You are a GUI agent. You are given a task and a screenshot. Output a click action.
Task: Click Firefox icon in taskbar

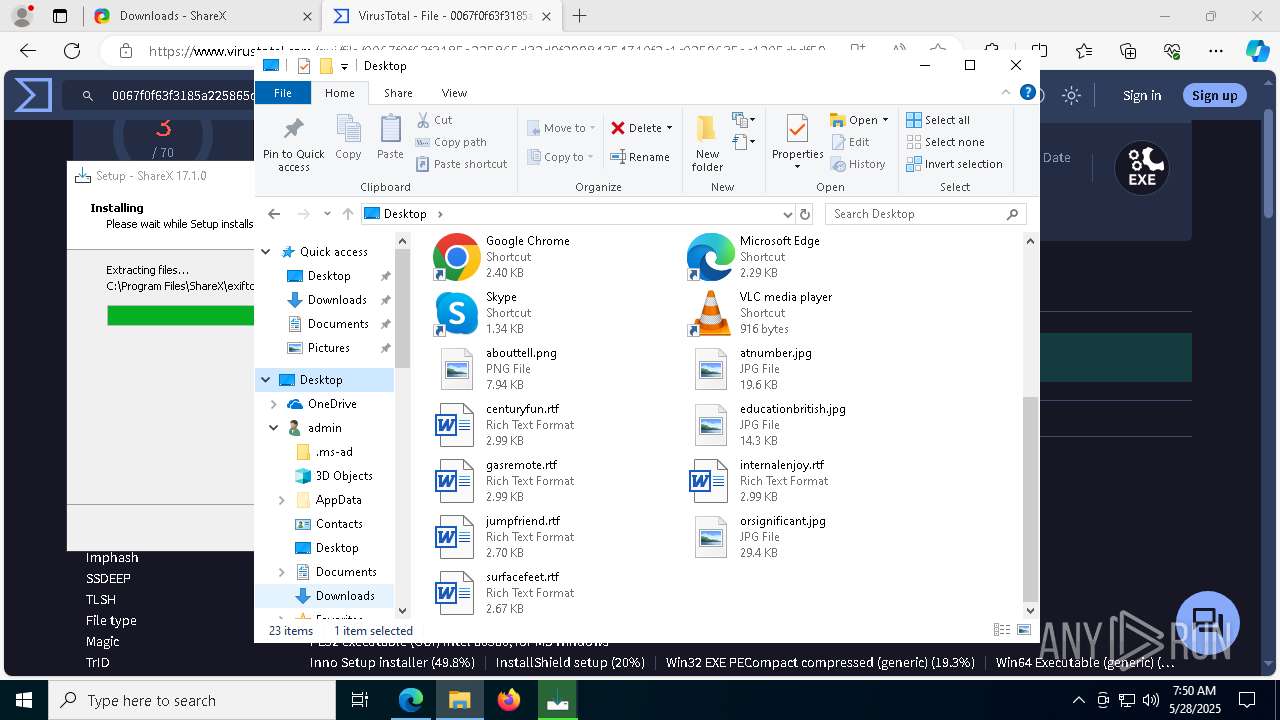509,700
